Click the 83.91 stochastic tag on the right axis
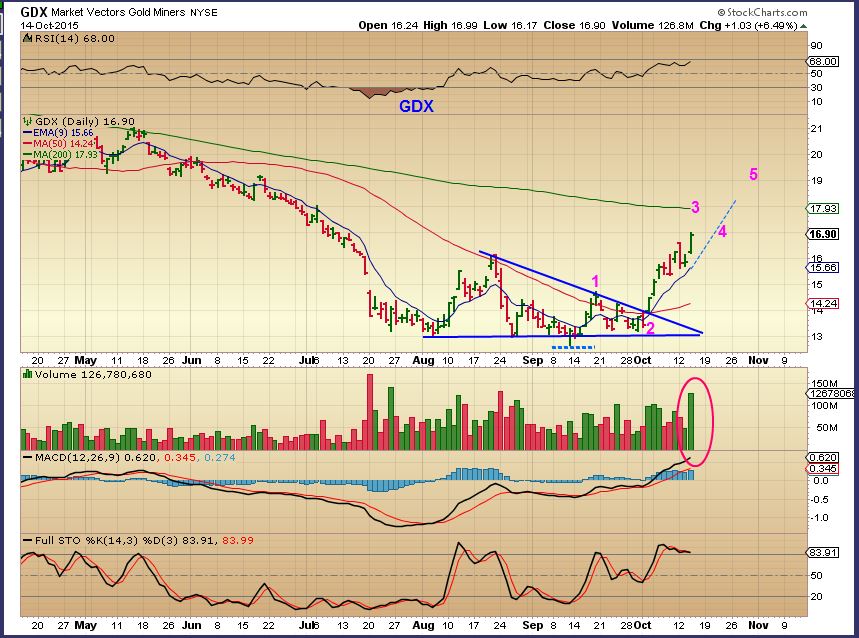Image resolution: width=859 pixels, height=638 pixels. [x=823, y=553]
